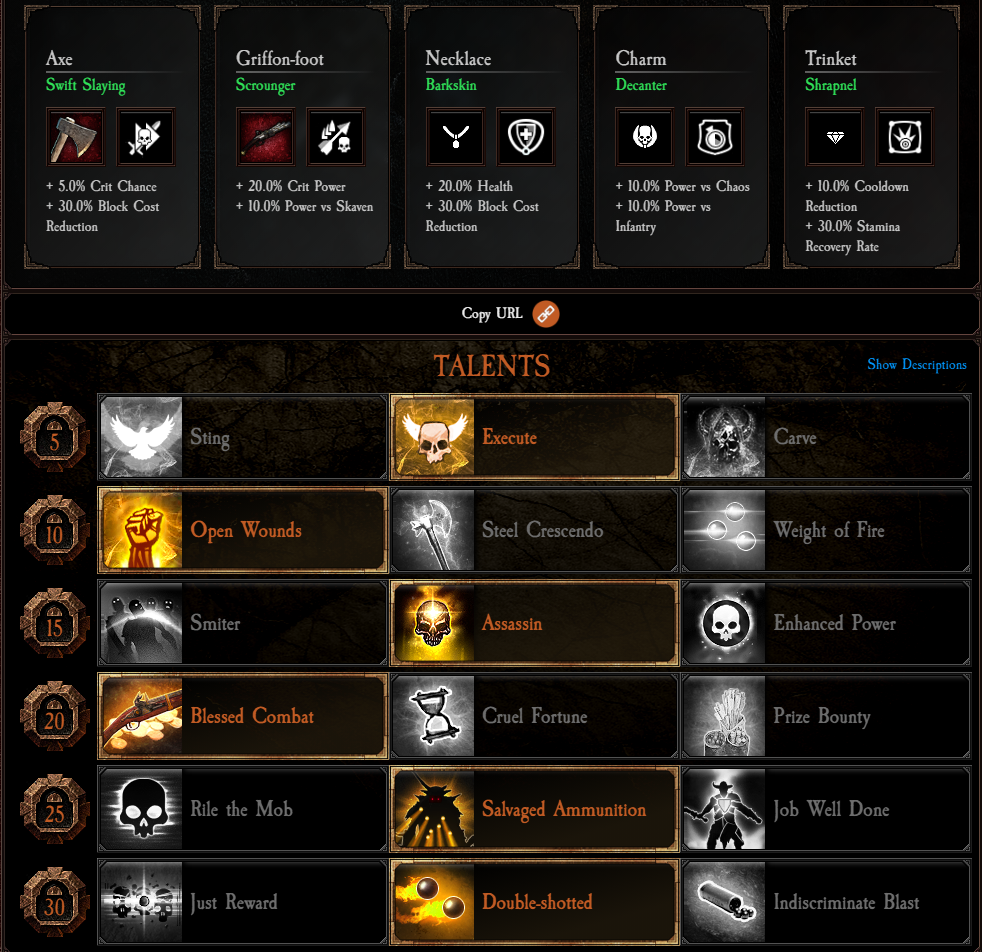Select the Rile the Mob talent

[x=242, y=809]
